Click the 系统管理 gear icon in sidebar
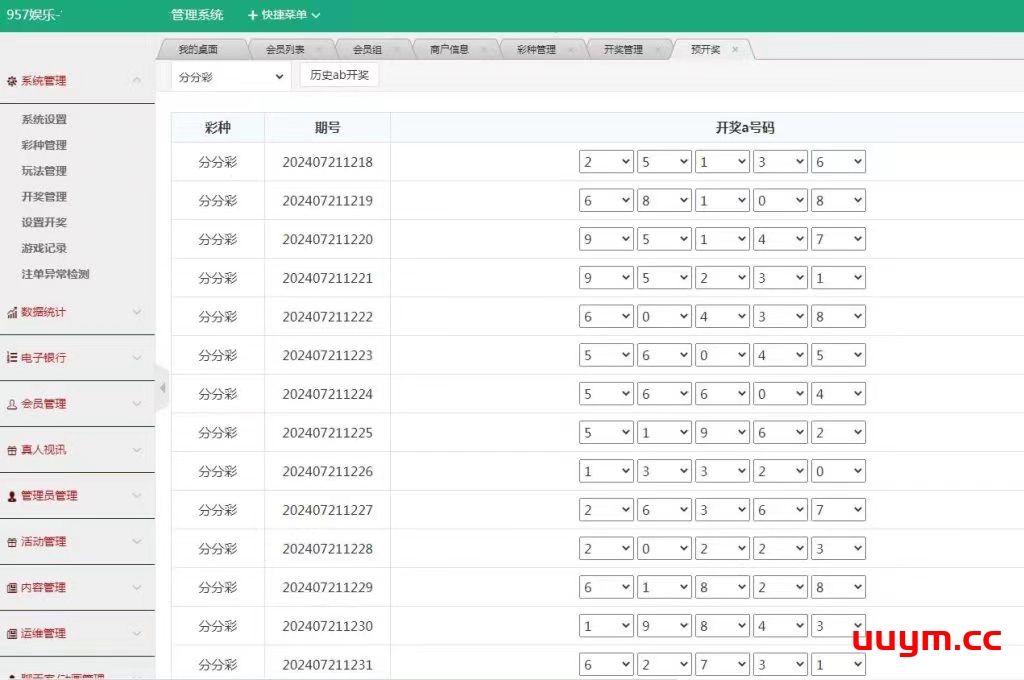This screenshot has width=1024, height=680. 12,81
